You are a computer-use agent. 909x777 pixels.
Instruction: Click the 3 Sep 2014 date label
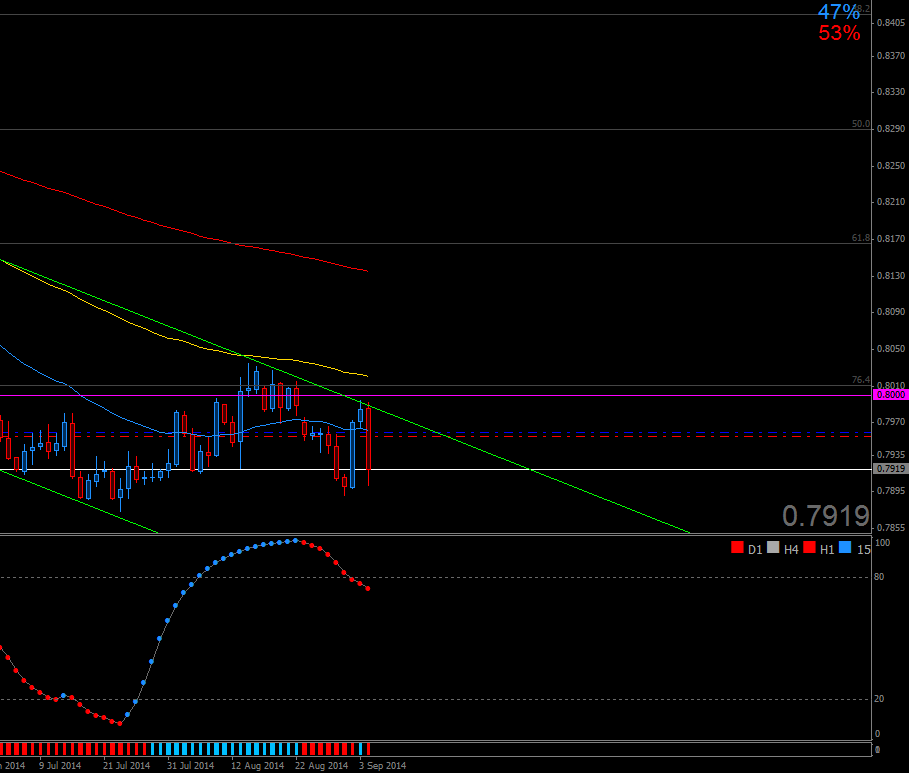pyautogui.click(x=383, y=766)
